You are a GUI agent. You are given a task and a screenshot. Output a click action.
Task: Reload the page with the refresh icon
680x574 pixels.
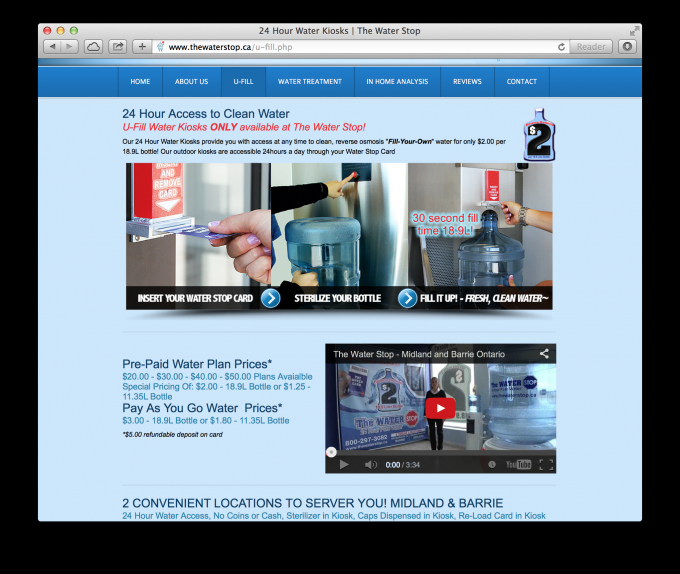click(x=562, y=46)
